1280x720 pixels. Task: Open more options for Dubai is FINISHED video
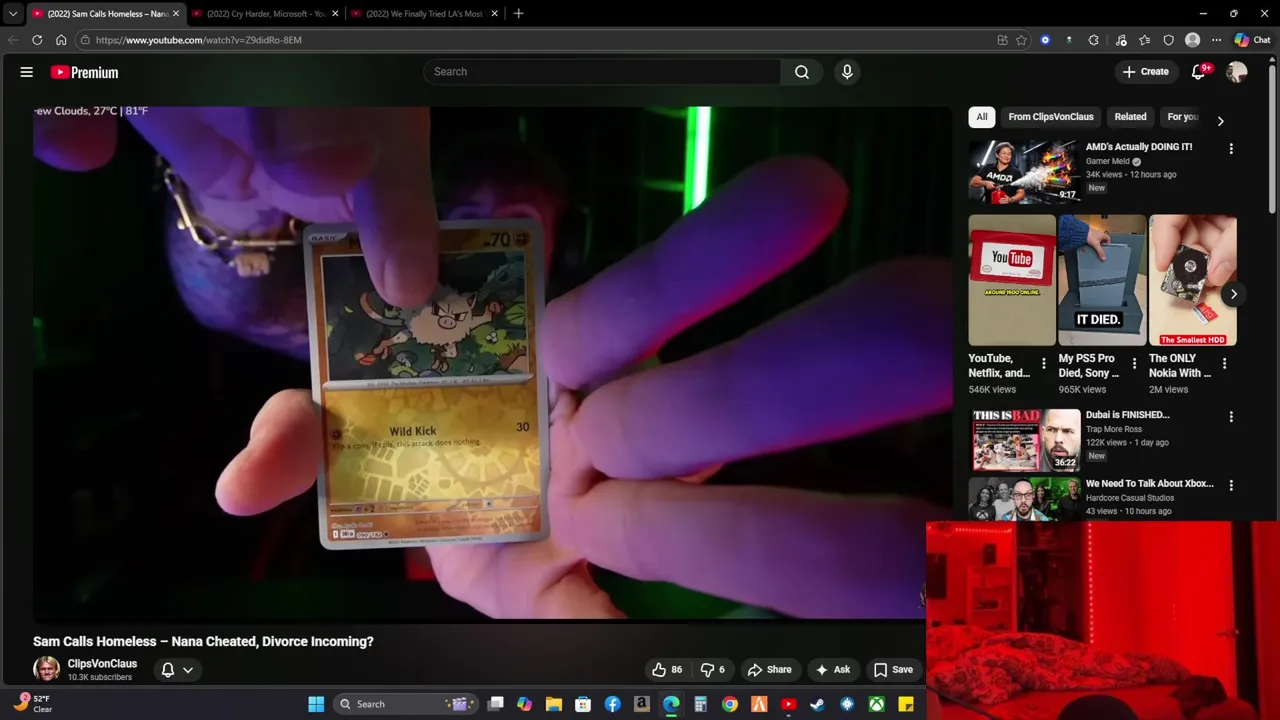(x=1231, y=416)
